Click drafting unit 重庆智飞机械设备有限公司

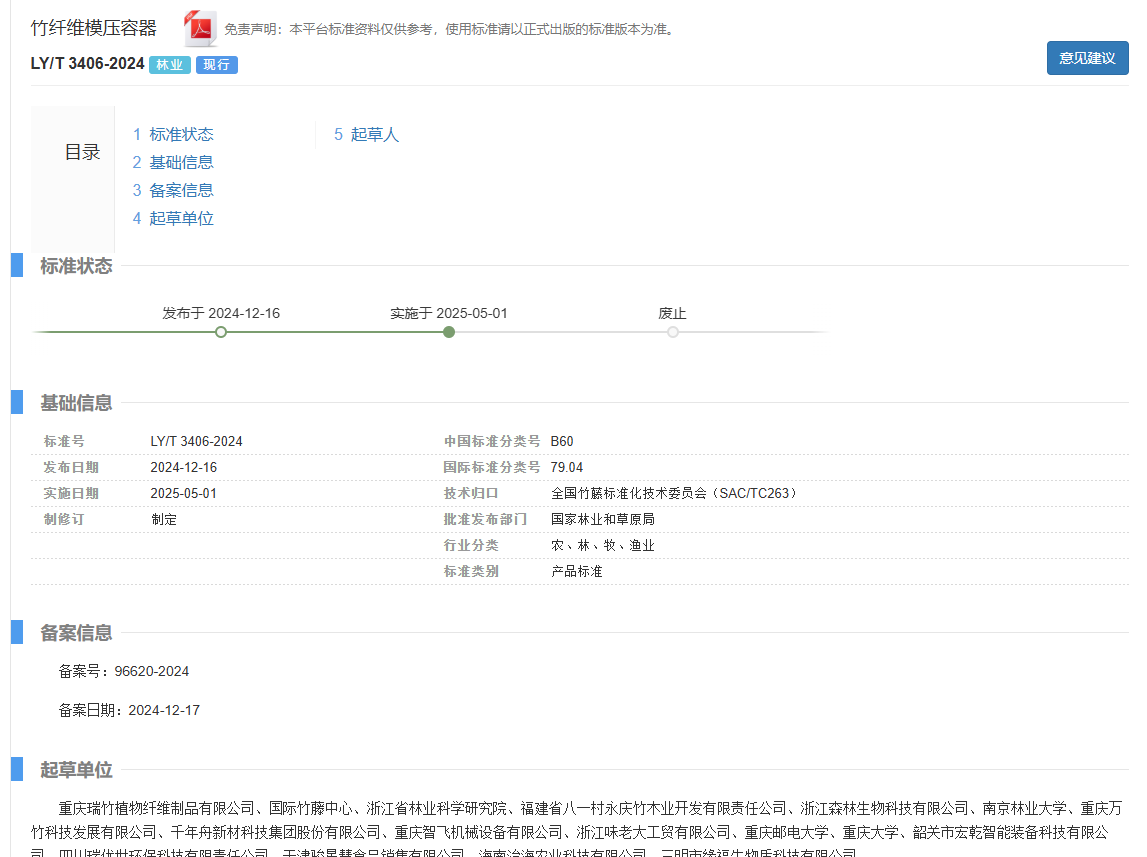click(x=478, y=832)
